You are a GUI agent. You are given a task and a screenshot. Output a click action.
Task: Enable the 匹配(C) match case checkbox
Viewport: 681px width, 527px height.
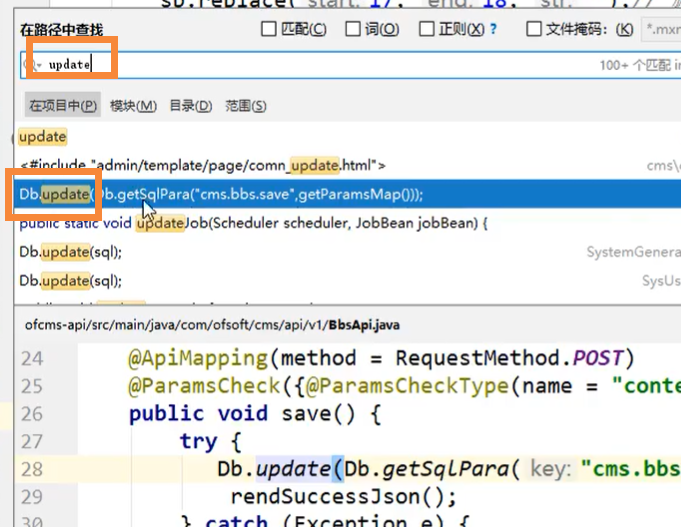(x=268, y=30)
